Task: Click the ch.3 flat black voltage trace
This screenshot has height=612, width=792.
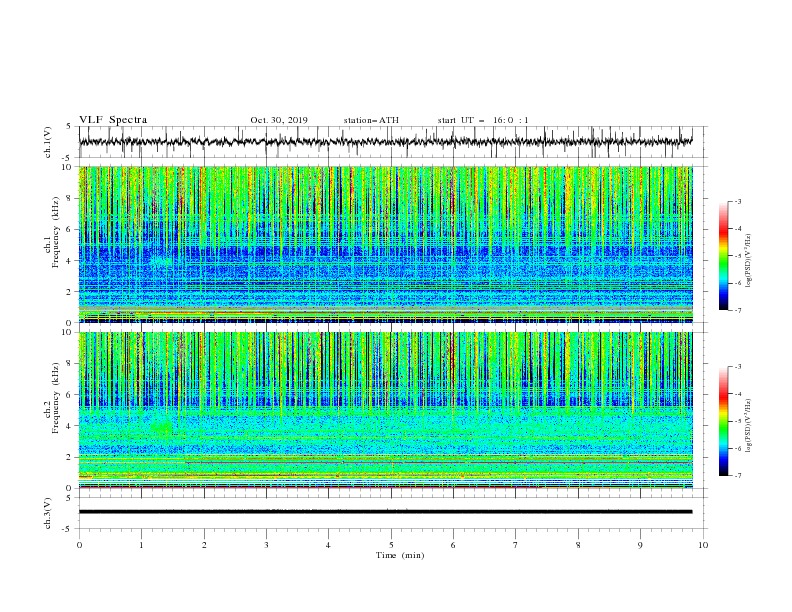Action: pyautogui.click(x=385, y=512)
